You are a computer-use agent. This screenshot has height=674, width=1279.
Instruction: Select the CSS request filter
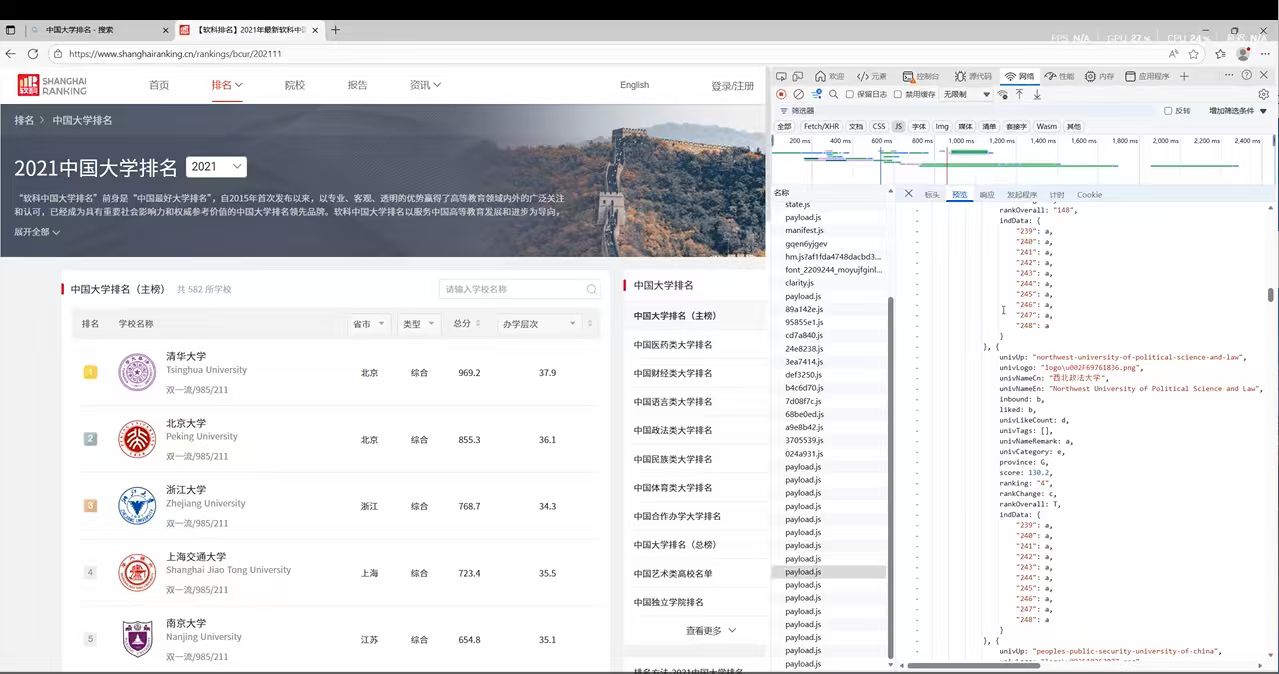pyautogui.click(x=878, y=127)
